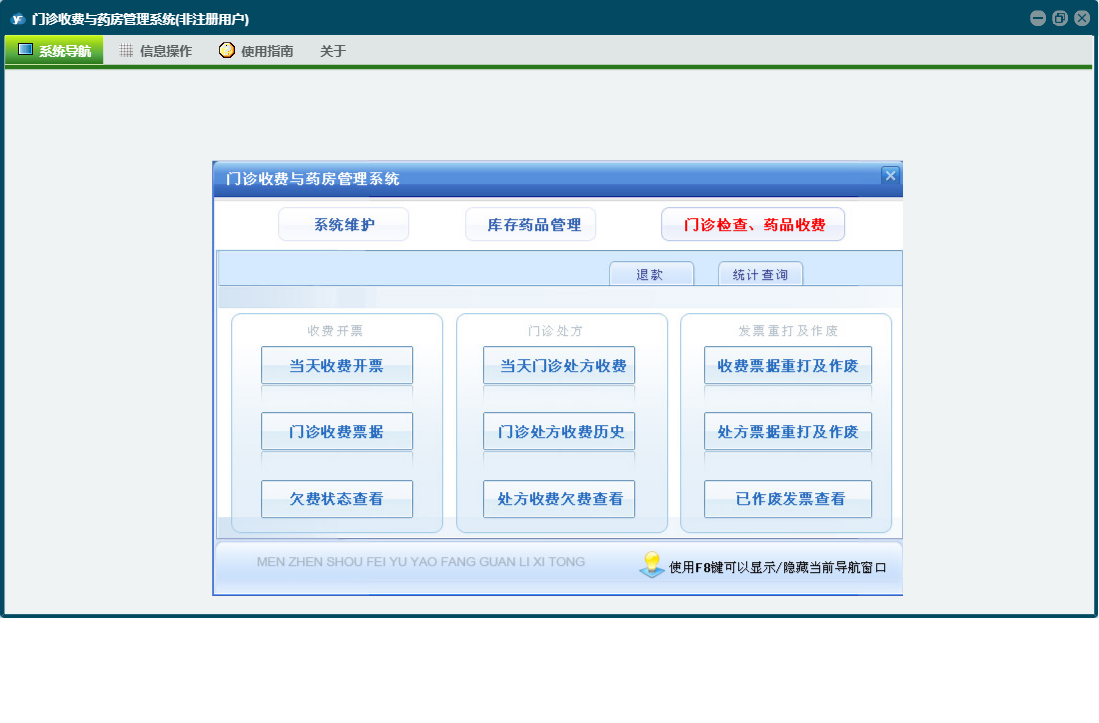Minimize the main application window
Viewport: 1099px width, 723px height.
click(x=1038, y=18)
